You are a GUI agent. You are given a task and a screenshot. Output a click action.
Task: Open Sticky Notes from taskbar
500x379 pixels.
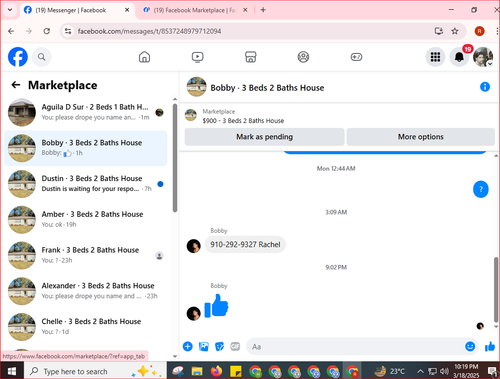click(236, 371)
